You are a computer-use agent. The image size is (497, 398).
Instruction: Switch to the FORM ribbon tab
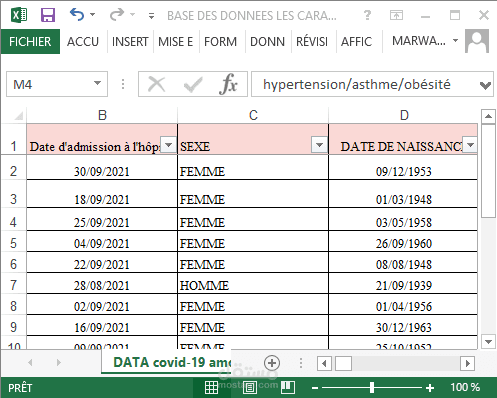[x=221, y=41]
